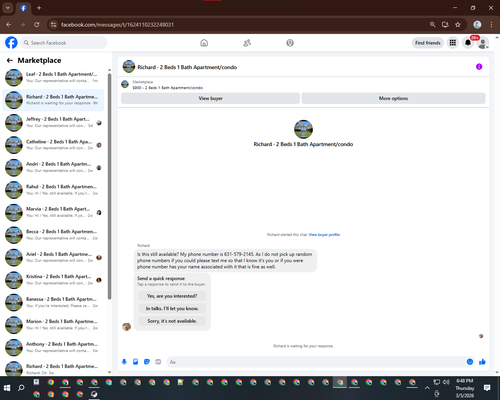Image resolution: width=500 pixels, height=400 pixels.
Task: Open the Catheline conversation
Action: [x=53, y=145]
